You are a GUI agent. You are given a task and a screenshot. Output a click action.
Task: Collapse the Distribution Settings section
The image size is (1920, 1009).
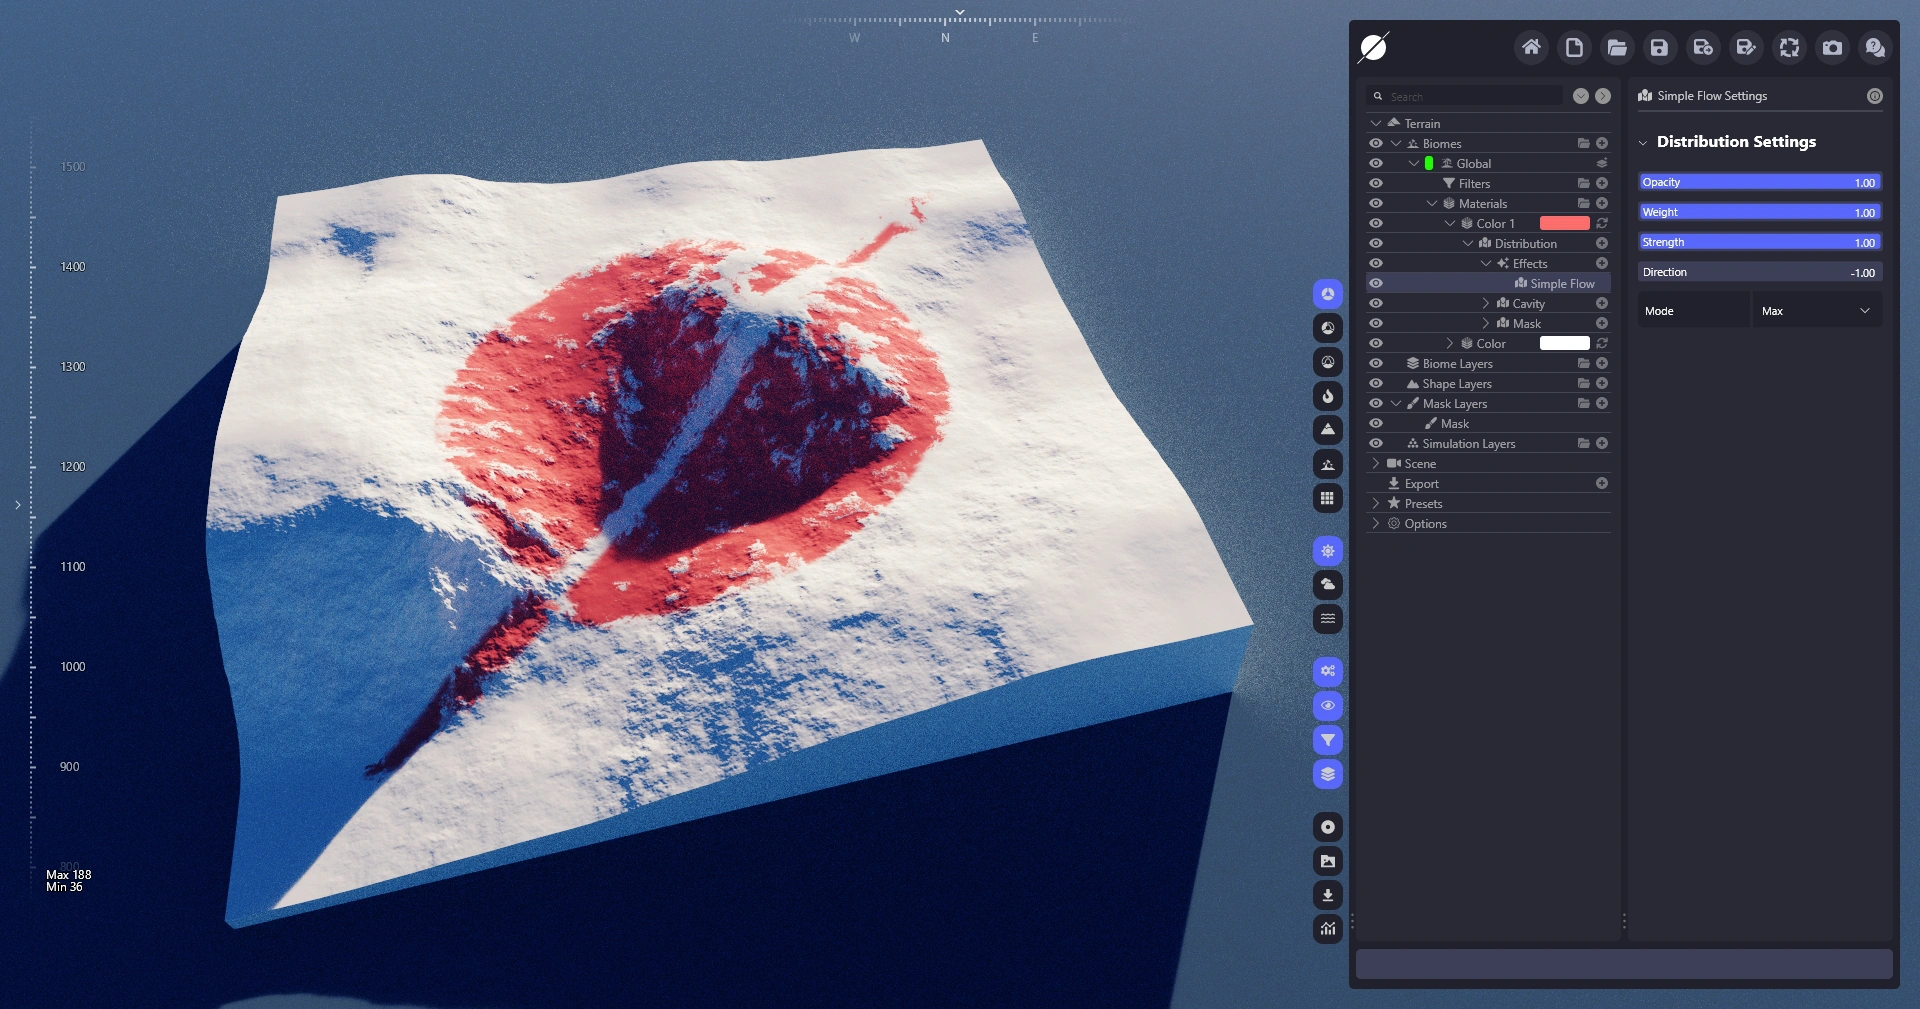(1642, 142)
